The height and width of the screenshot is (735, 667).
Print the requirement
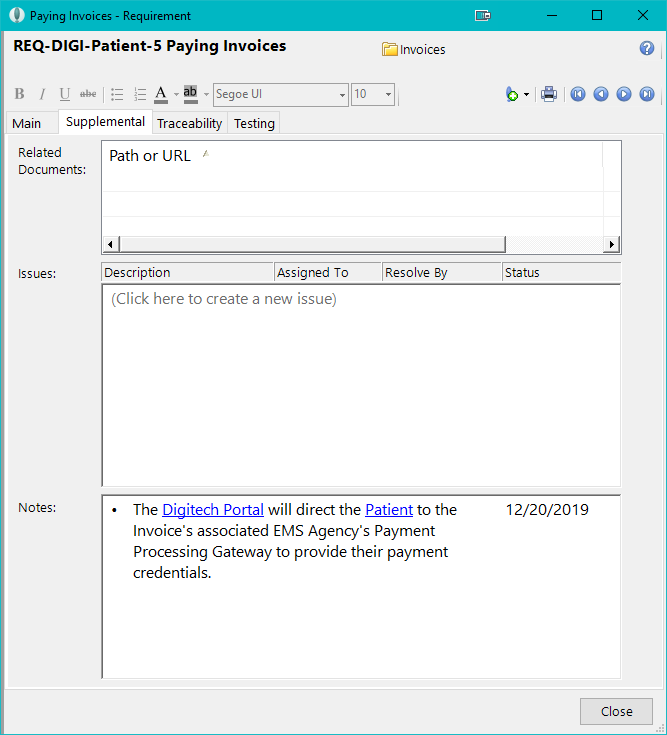click(549, 94)
